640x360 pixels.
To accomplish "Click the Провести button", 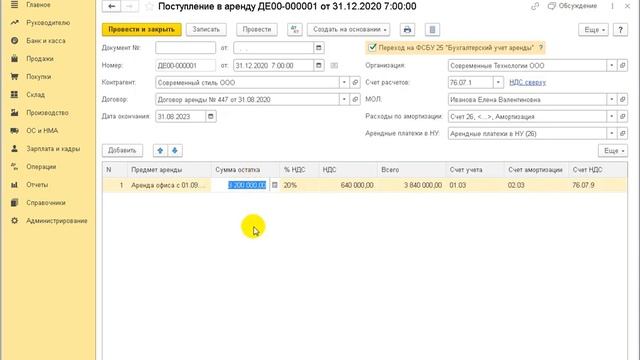I will pos(257,29).
